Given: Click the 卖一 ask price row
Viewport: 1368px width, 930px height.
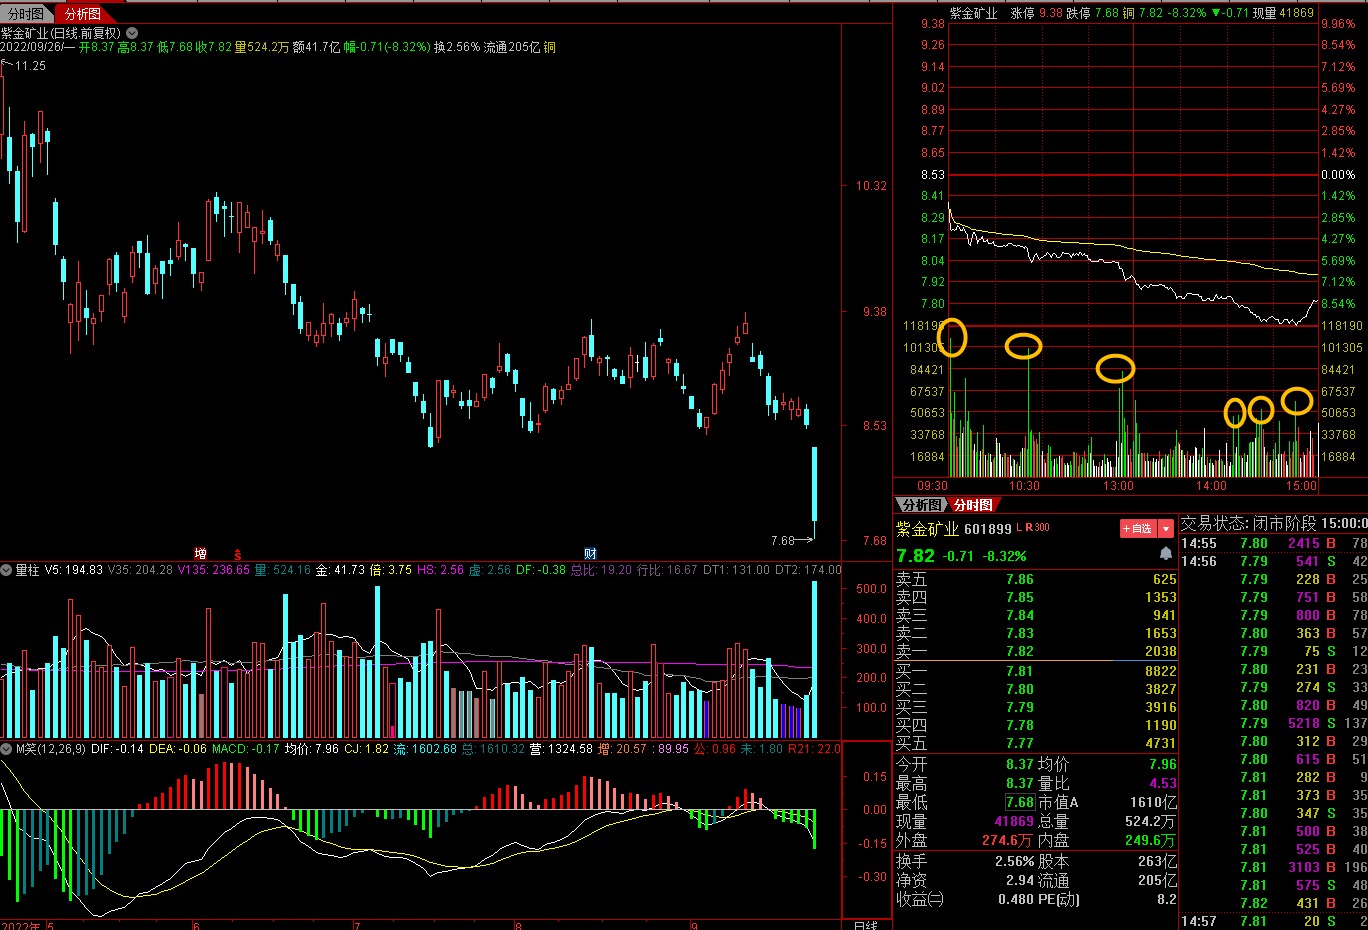Looking at the screenshot, I should point(1035,651).
